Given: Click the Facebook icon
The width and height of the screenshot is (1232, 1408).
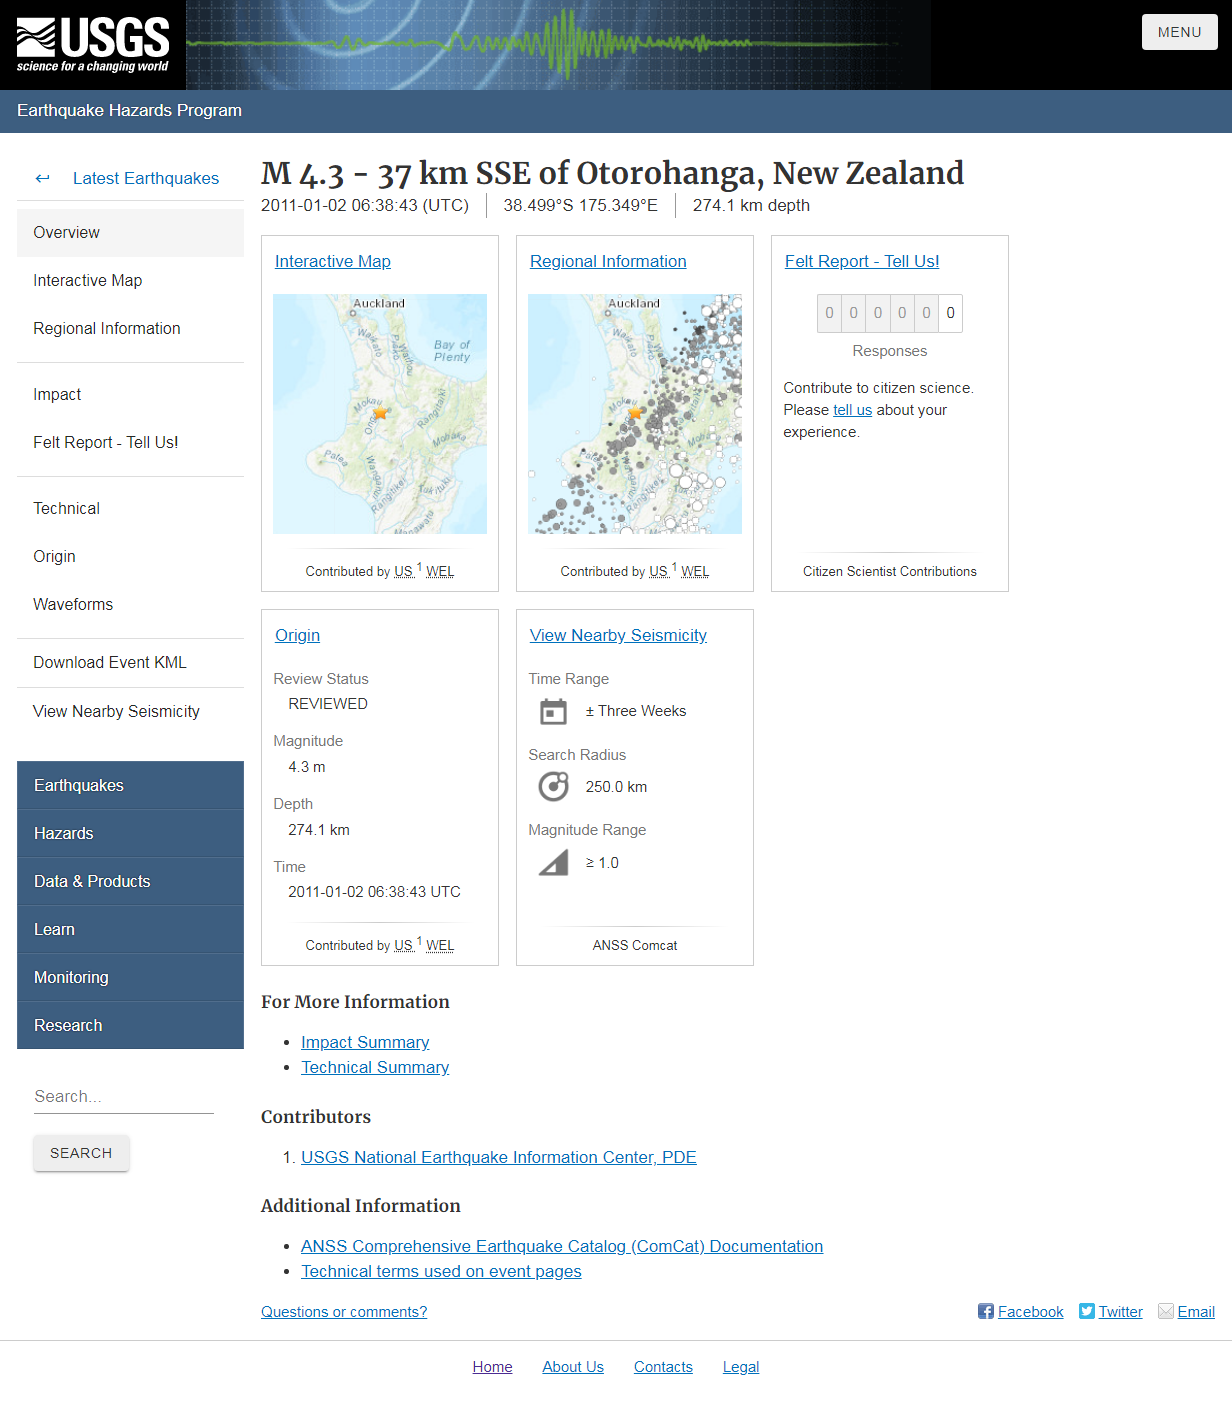Looking at the screenshot, I should point(986,1311).
